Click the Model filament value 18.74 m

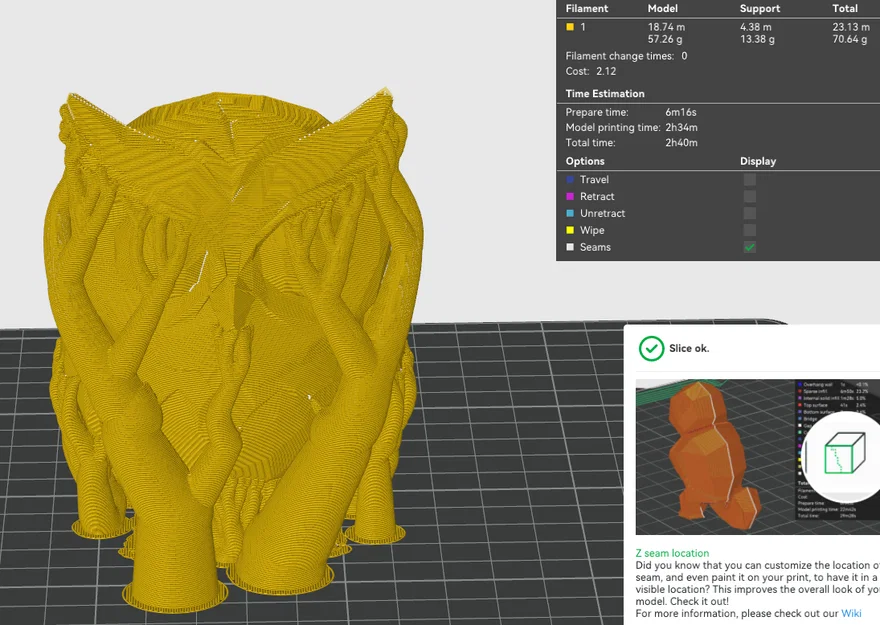(x=666, y=27)
